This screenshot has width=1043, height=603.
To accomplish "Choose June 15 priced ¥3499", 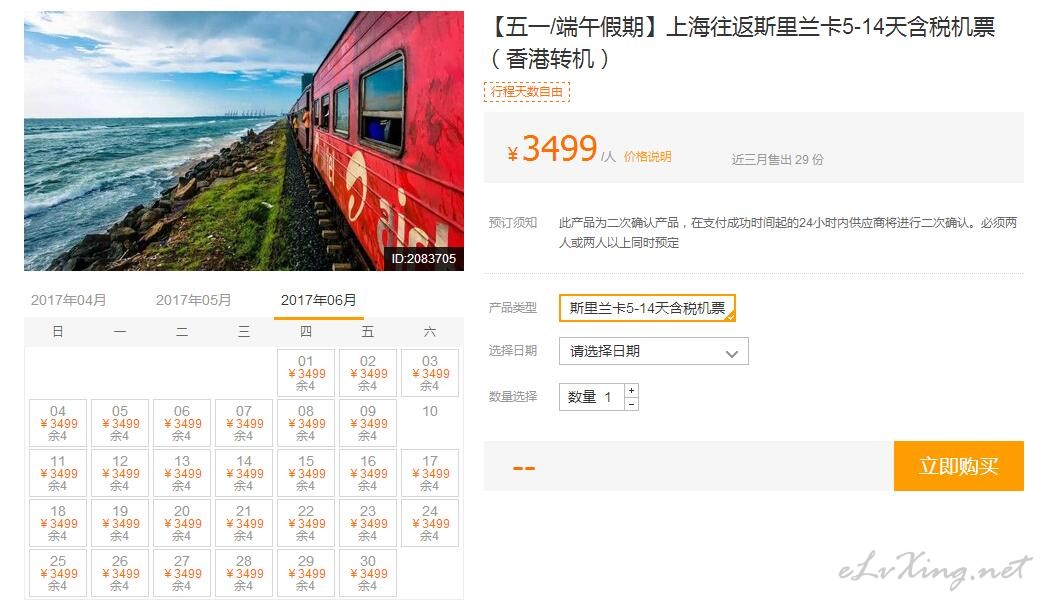I will pos(306,473).
